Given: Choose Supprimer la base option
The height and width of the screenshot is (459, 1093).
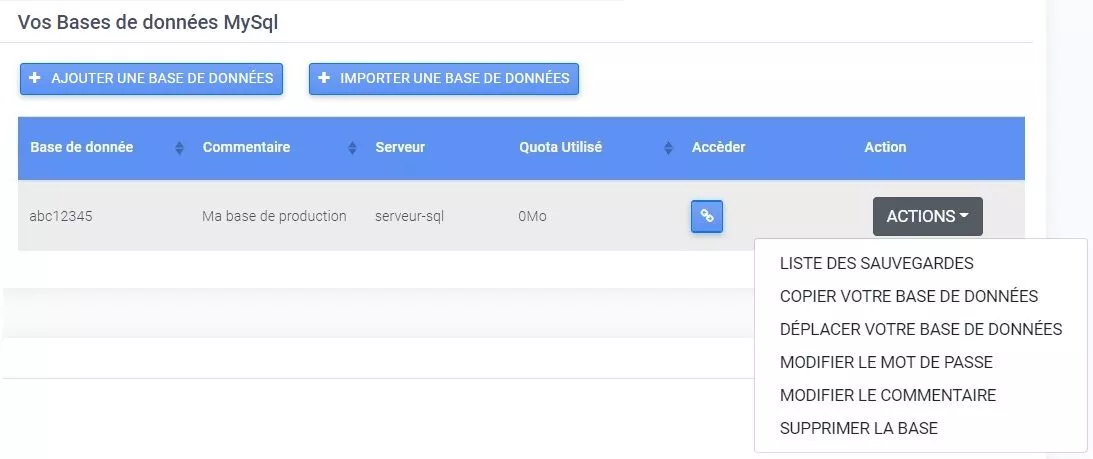Looking at the screenshot, I should tap(859, 428).
